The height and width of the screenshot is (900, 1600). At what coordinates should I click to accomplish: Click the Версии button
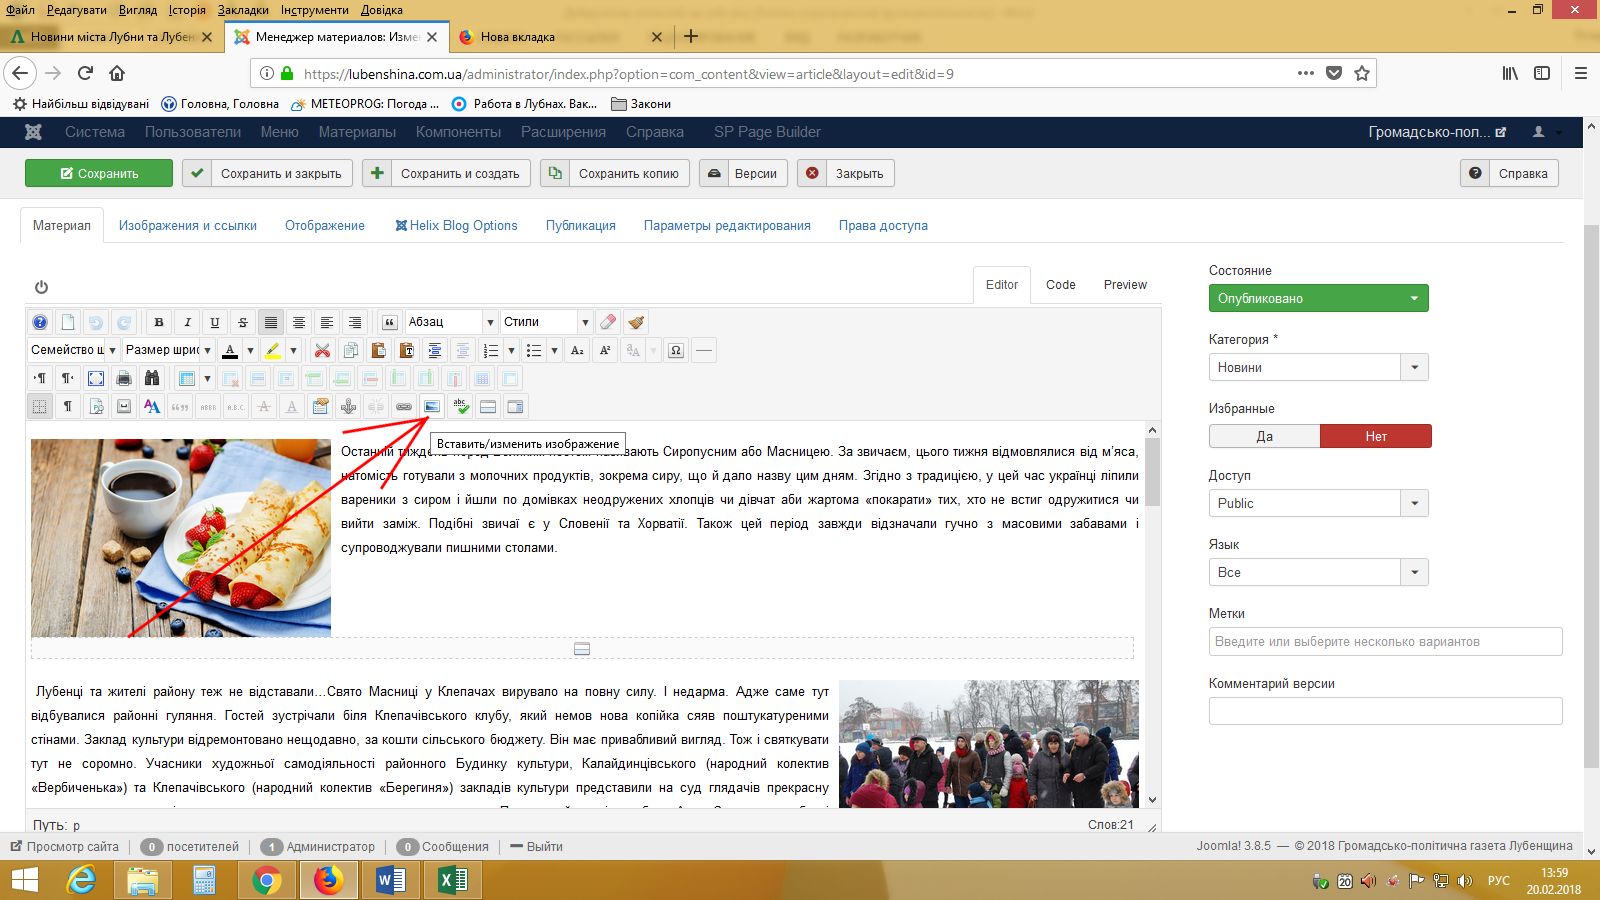click(x=742, y=173)
